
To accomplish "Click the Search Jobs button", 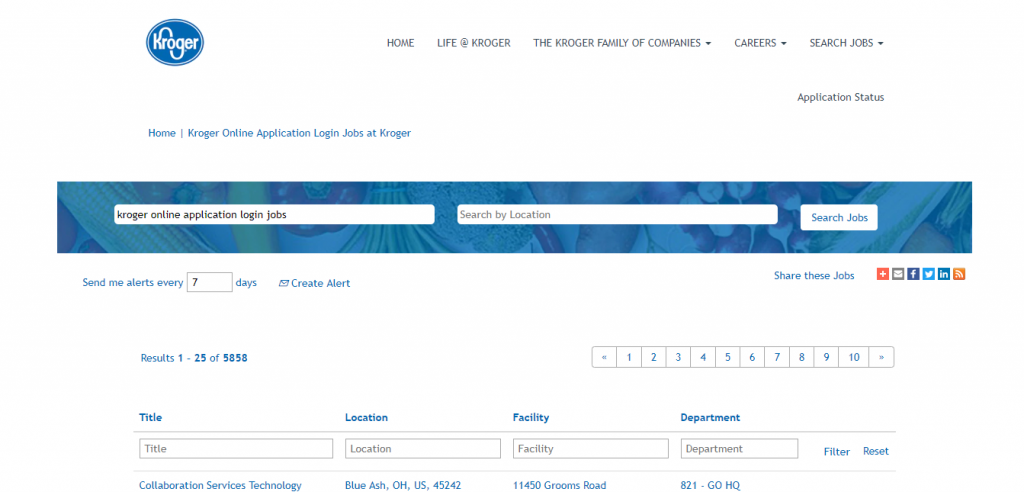I will pyautogui.click(x=839, y=218).
